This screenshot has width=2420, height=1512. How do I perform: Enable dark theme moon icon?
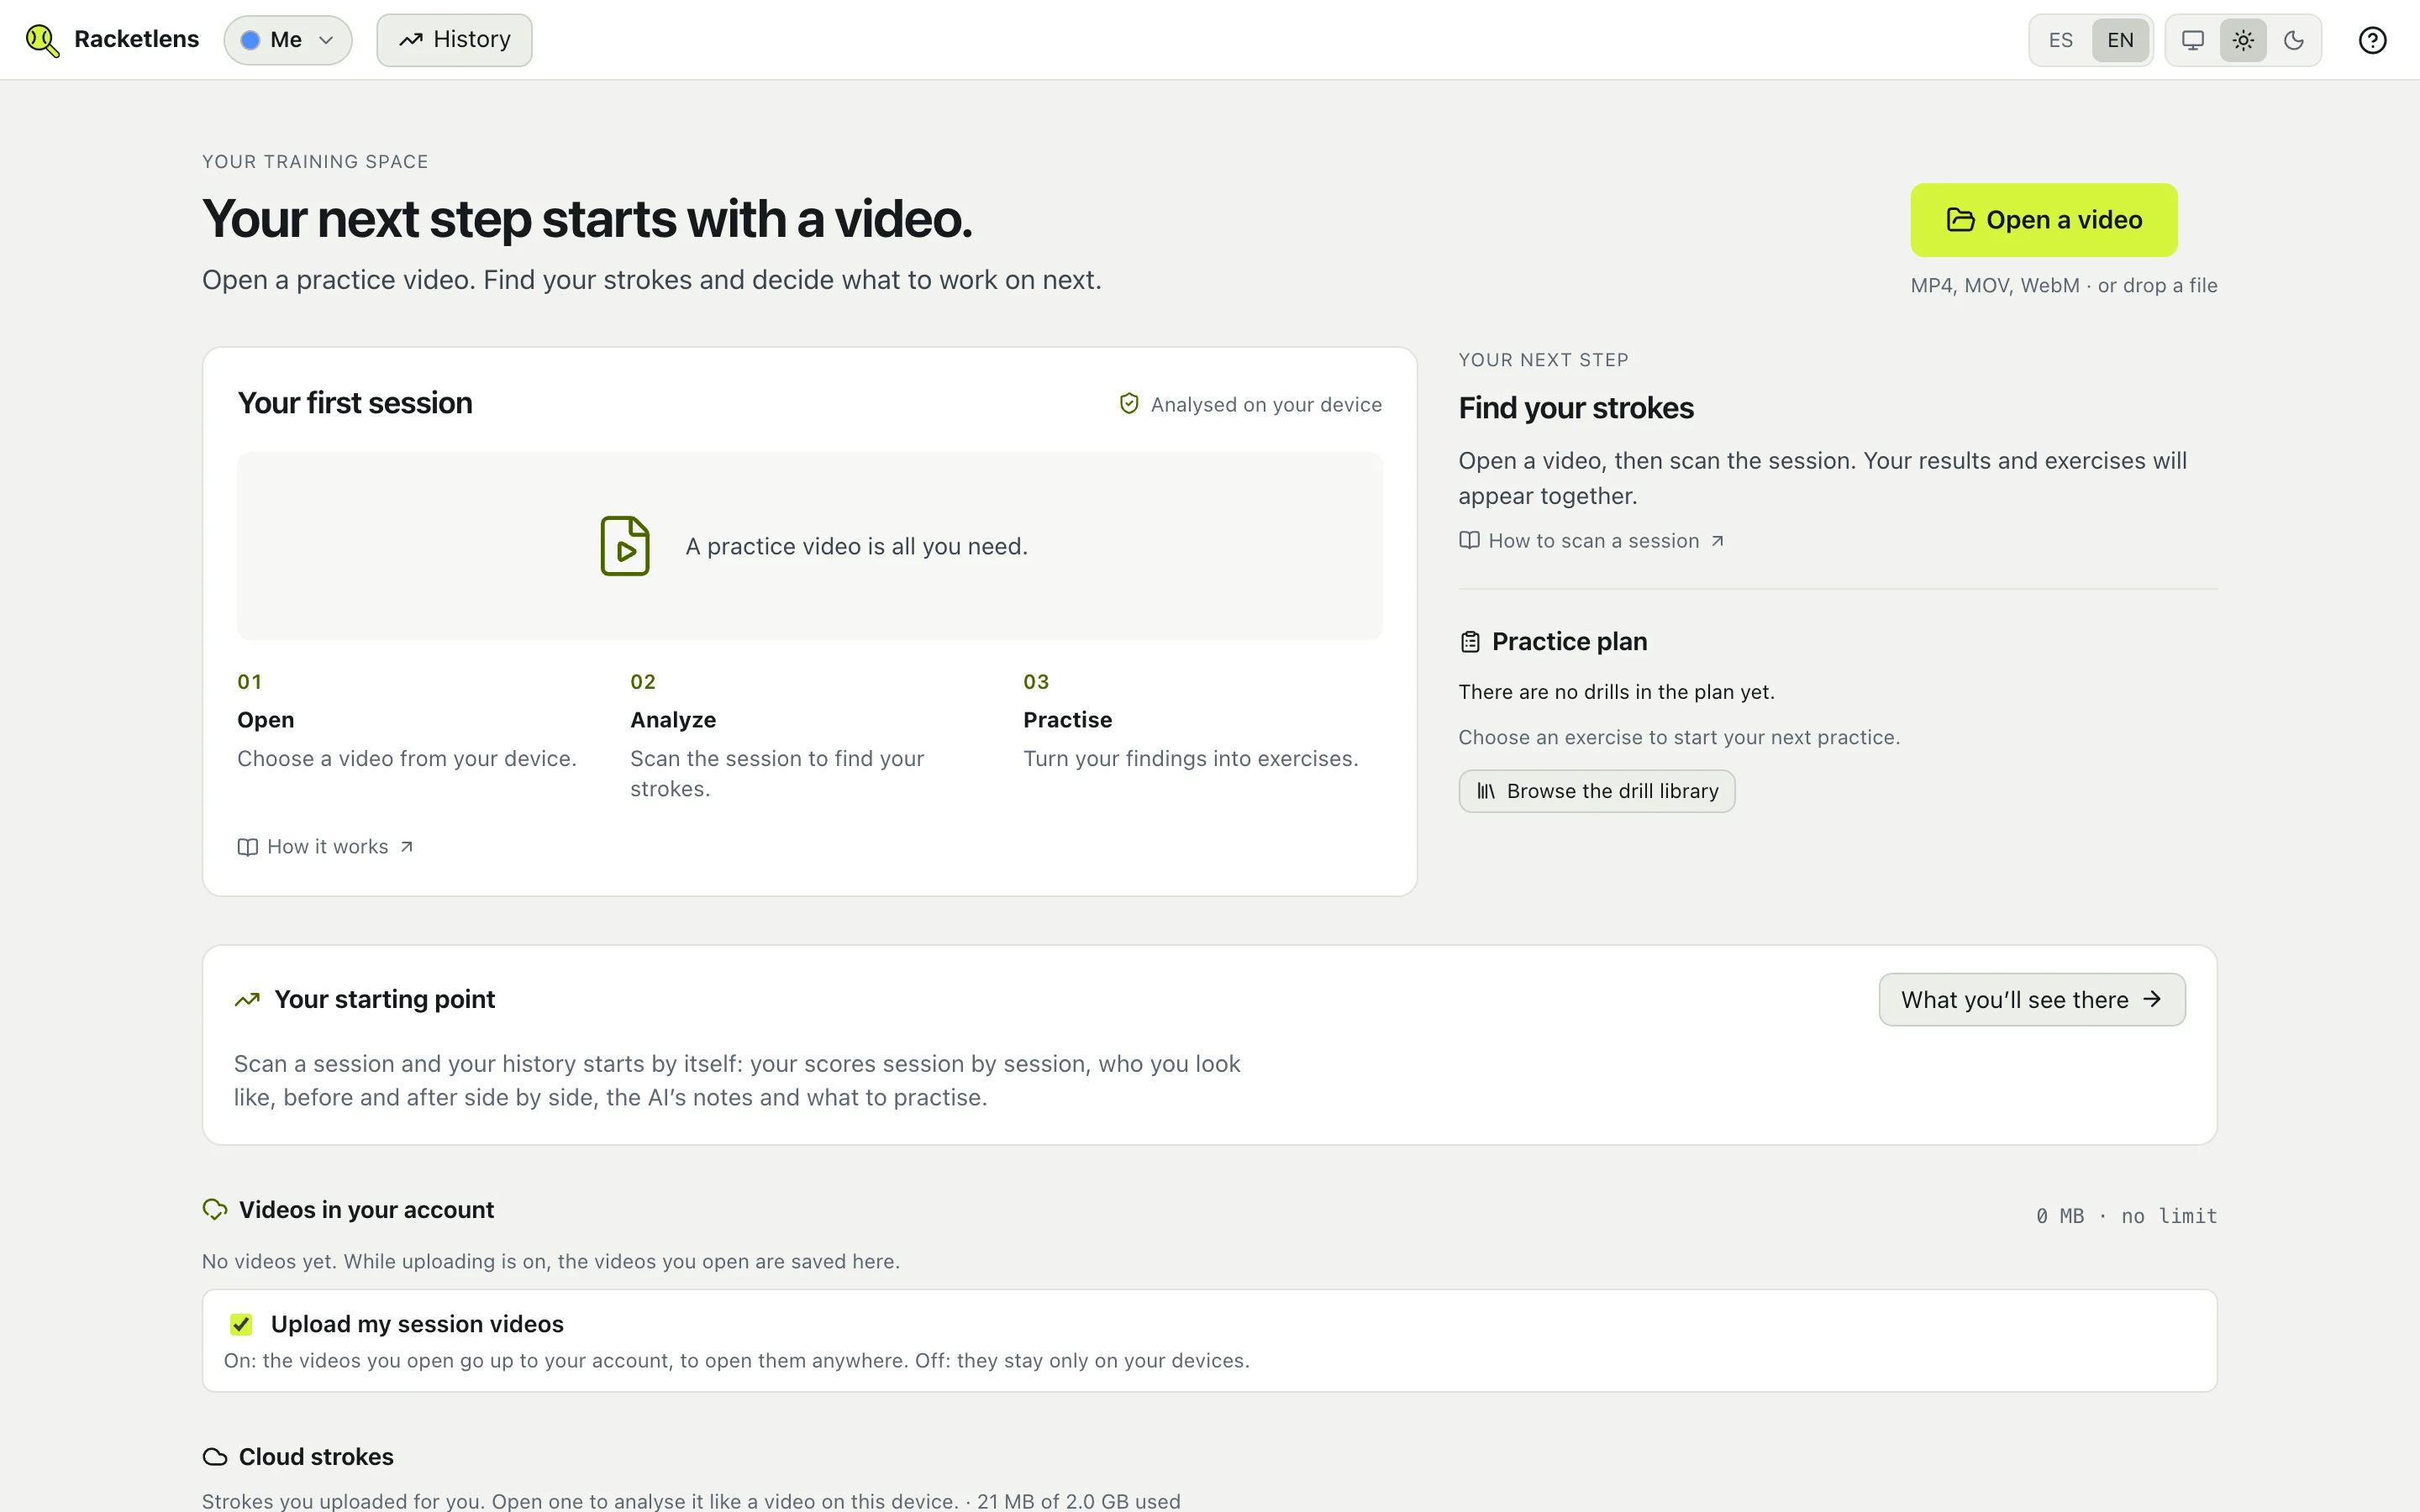(x=2294, y=40)
